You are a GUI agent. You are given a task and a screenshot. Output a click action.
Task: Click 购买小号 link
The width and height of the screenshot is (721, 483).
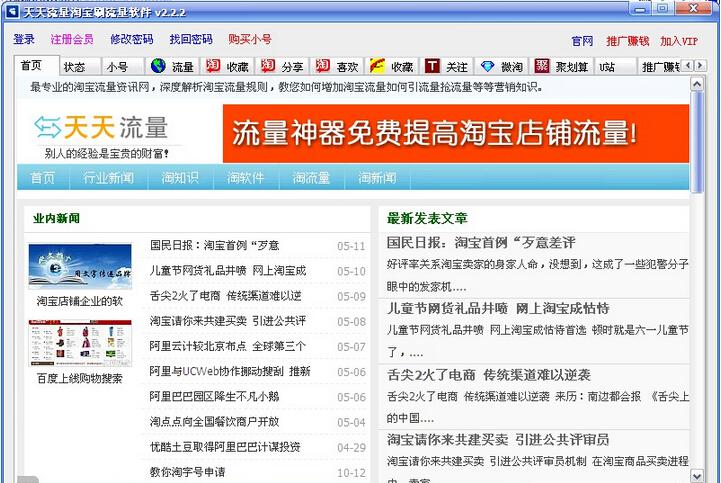(x=250, y=40)
